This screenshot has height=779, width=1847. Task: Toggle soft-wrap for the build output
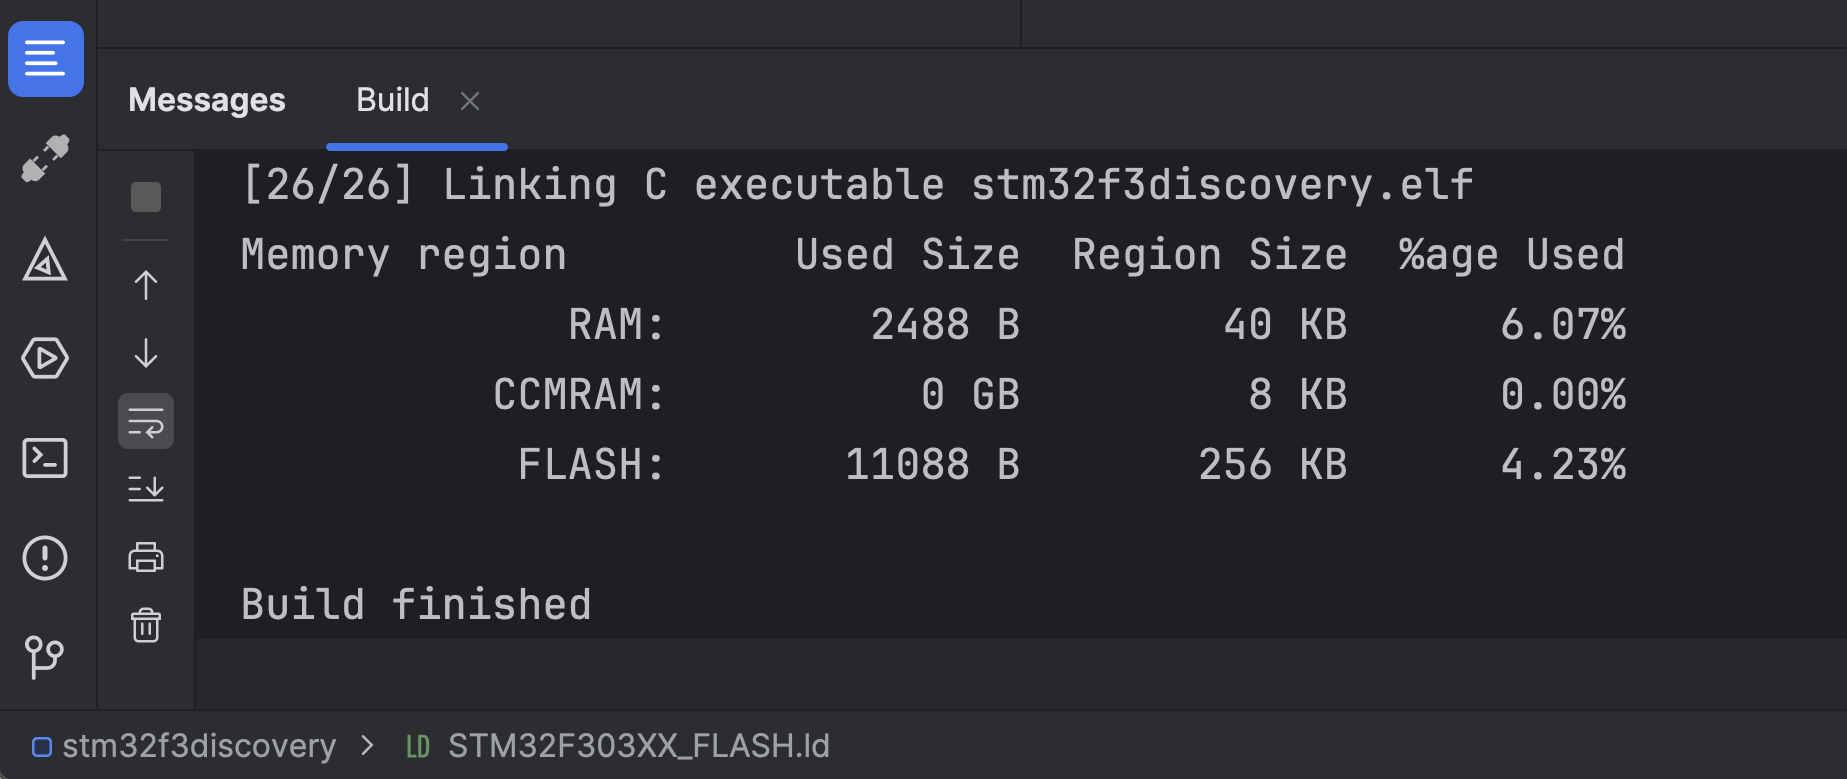[145, 421]
